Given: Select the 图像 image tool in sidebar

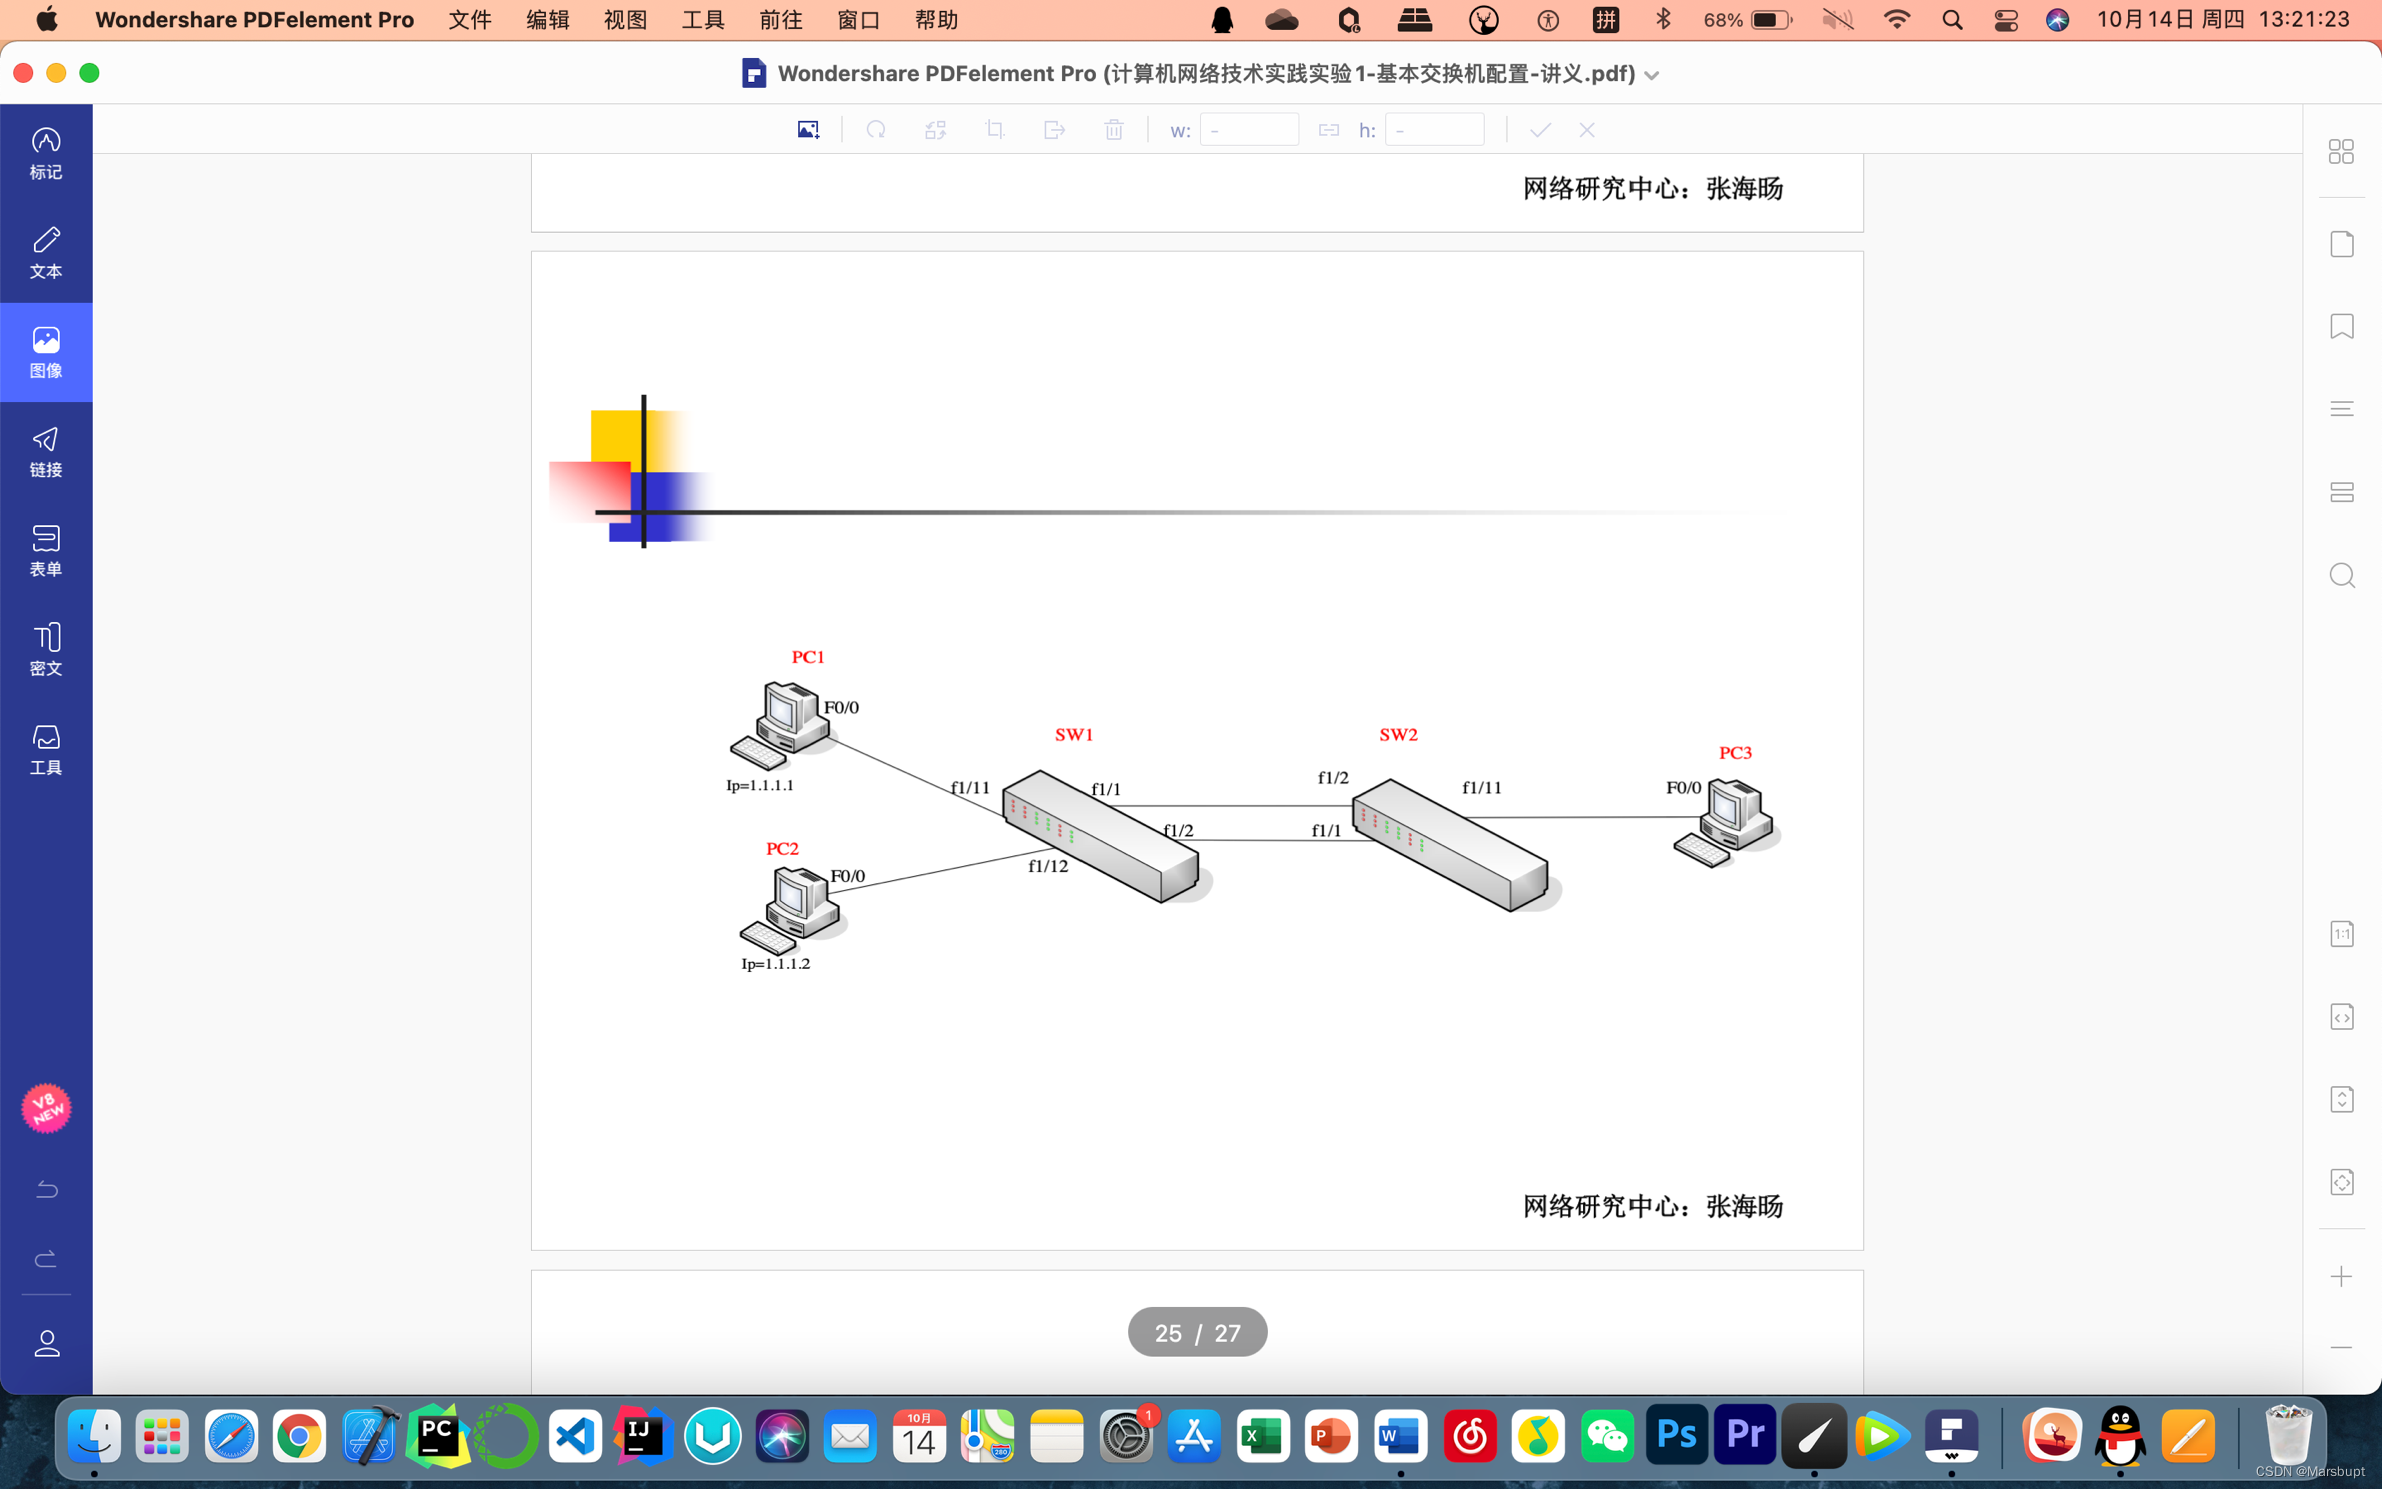Looking at the screenshot, I should [x=46, y=352].
